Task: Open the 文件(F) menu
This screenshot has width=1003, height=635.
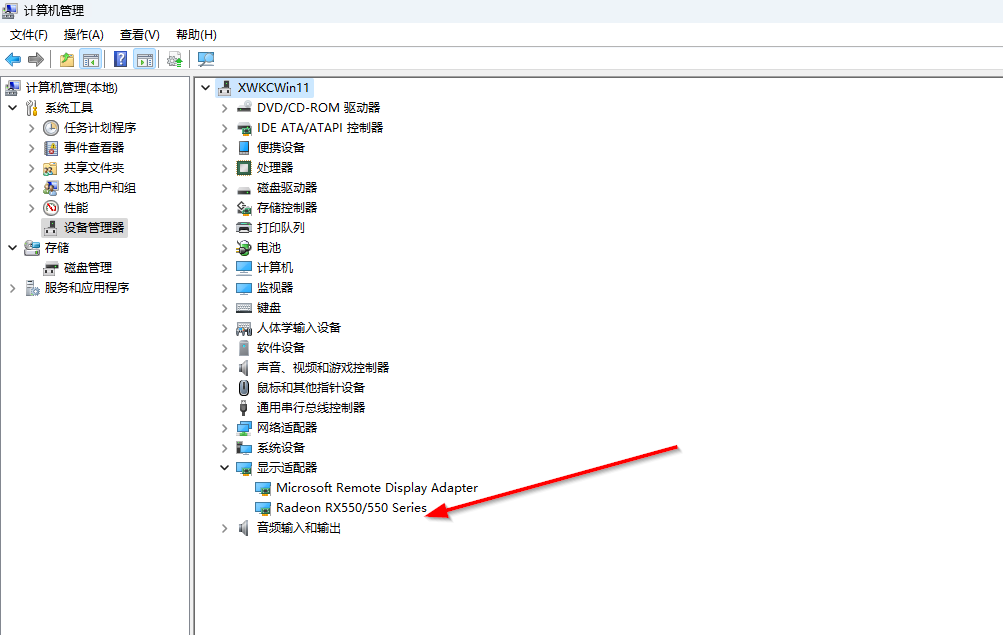Action: 29,35
